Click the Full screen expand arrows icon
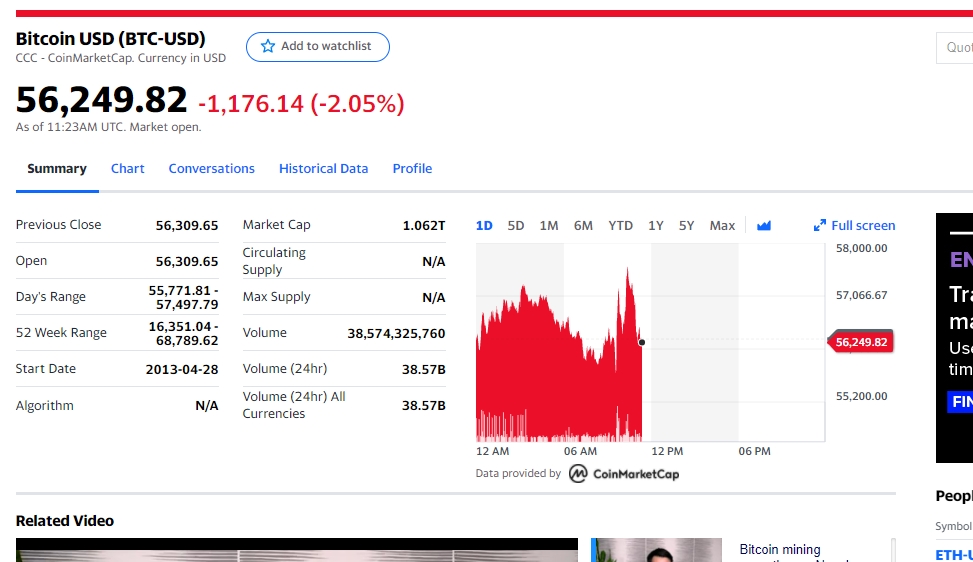 (x=820, y=226)
